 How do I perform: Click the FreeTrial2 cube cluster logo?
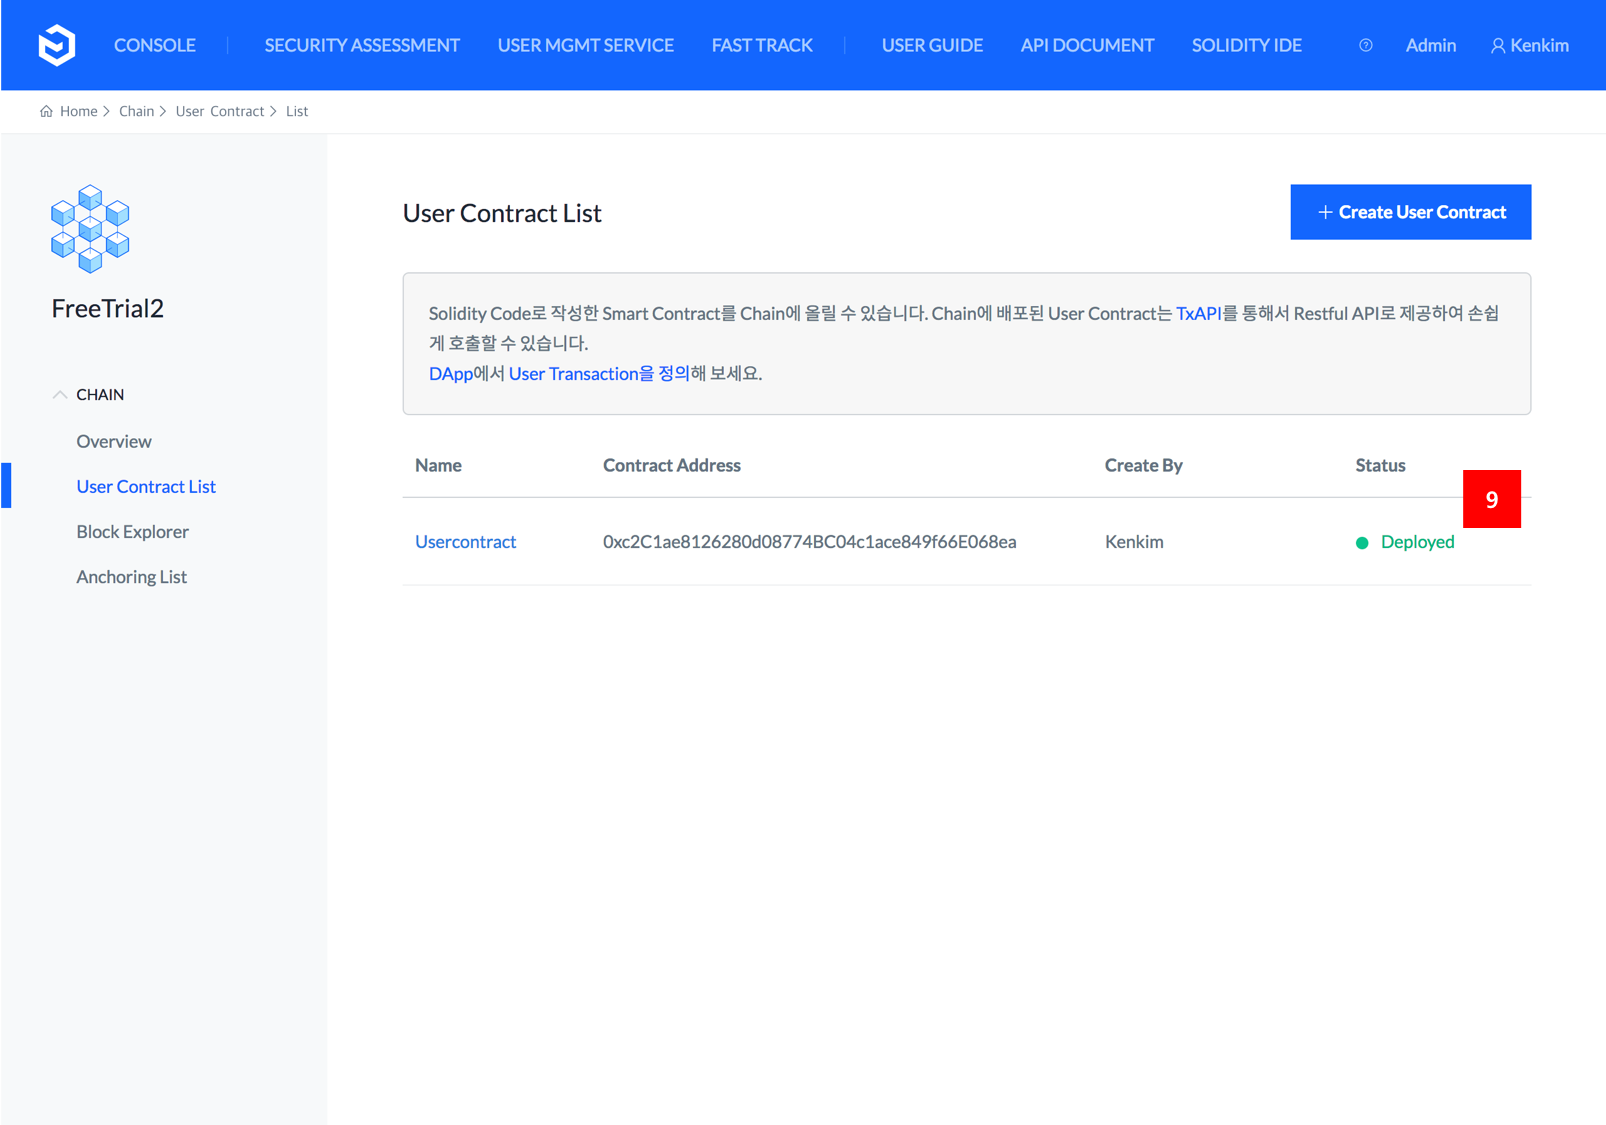click(90, 228)
